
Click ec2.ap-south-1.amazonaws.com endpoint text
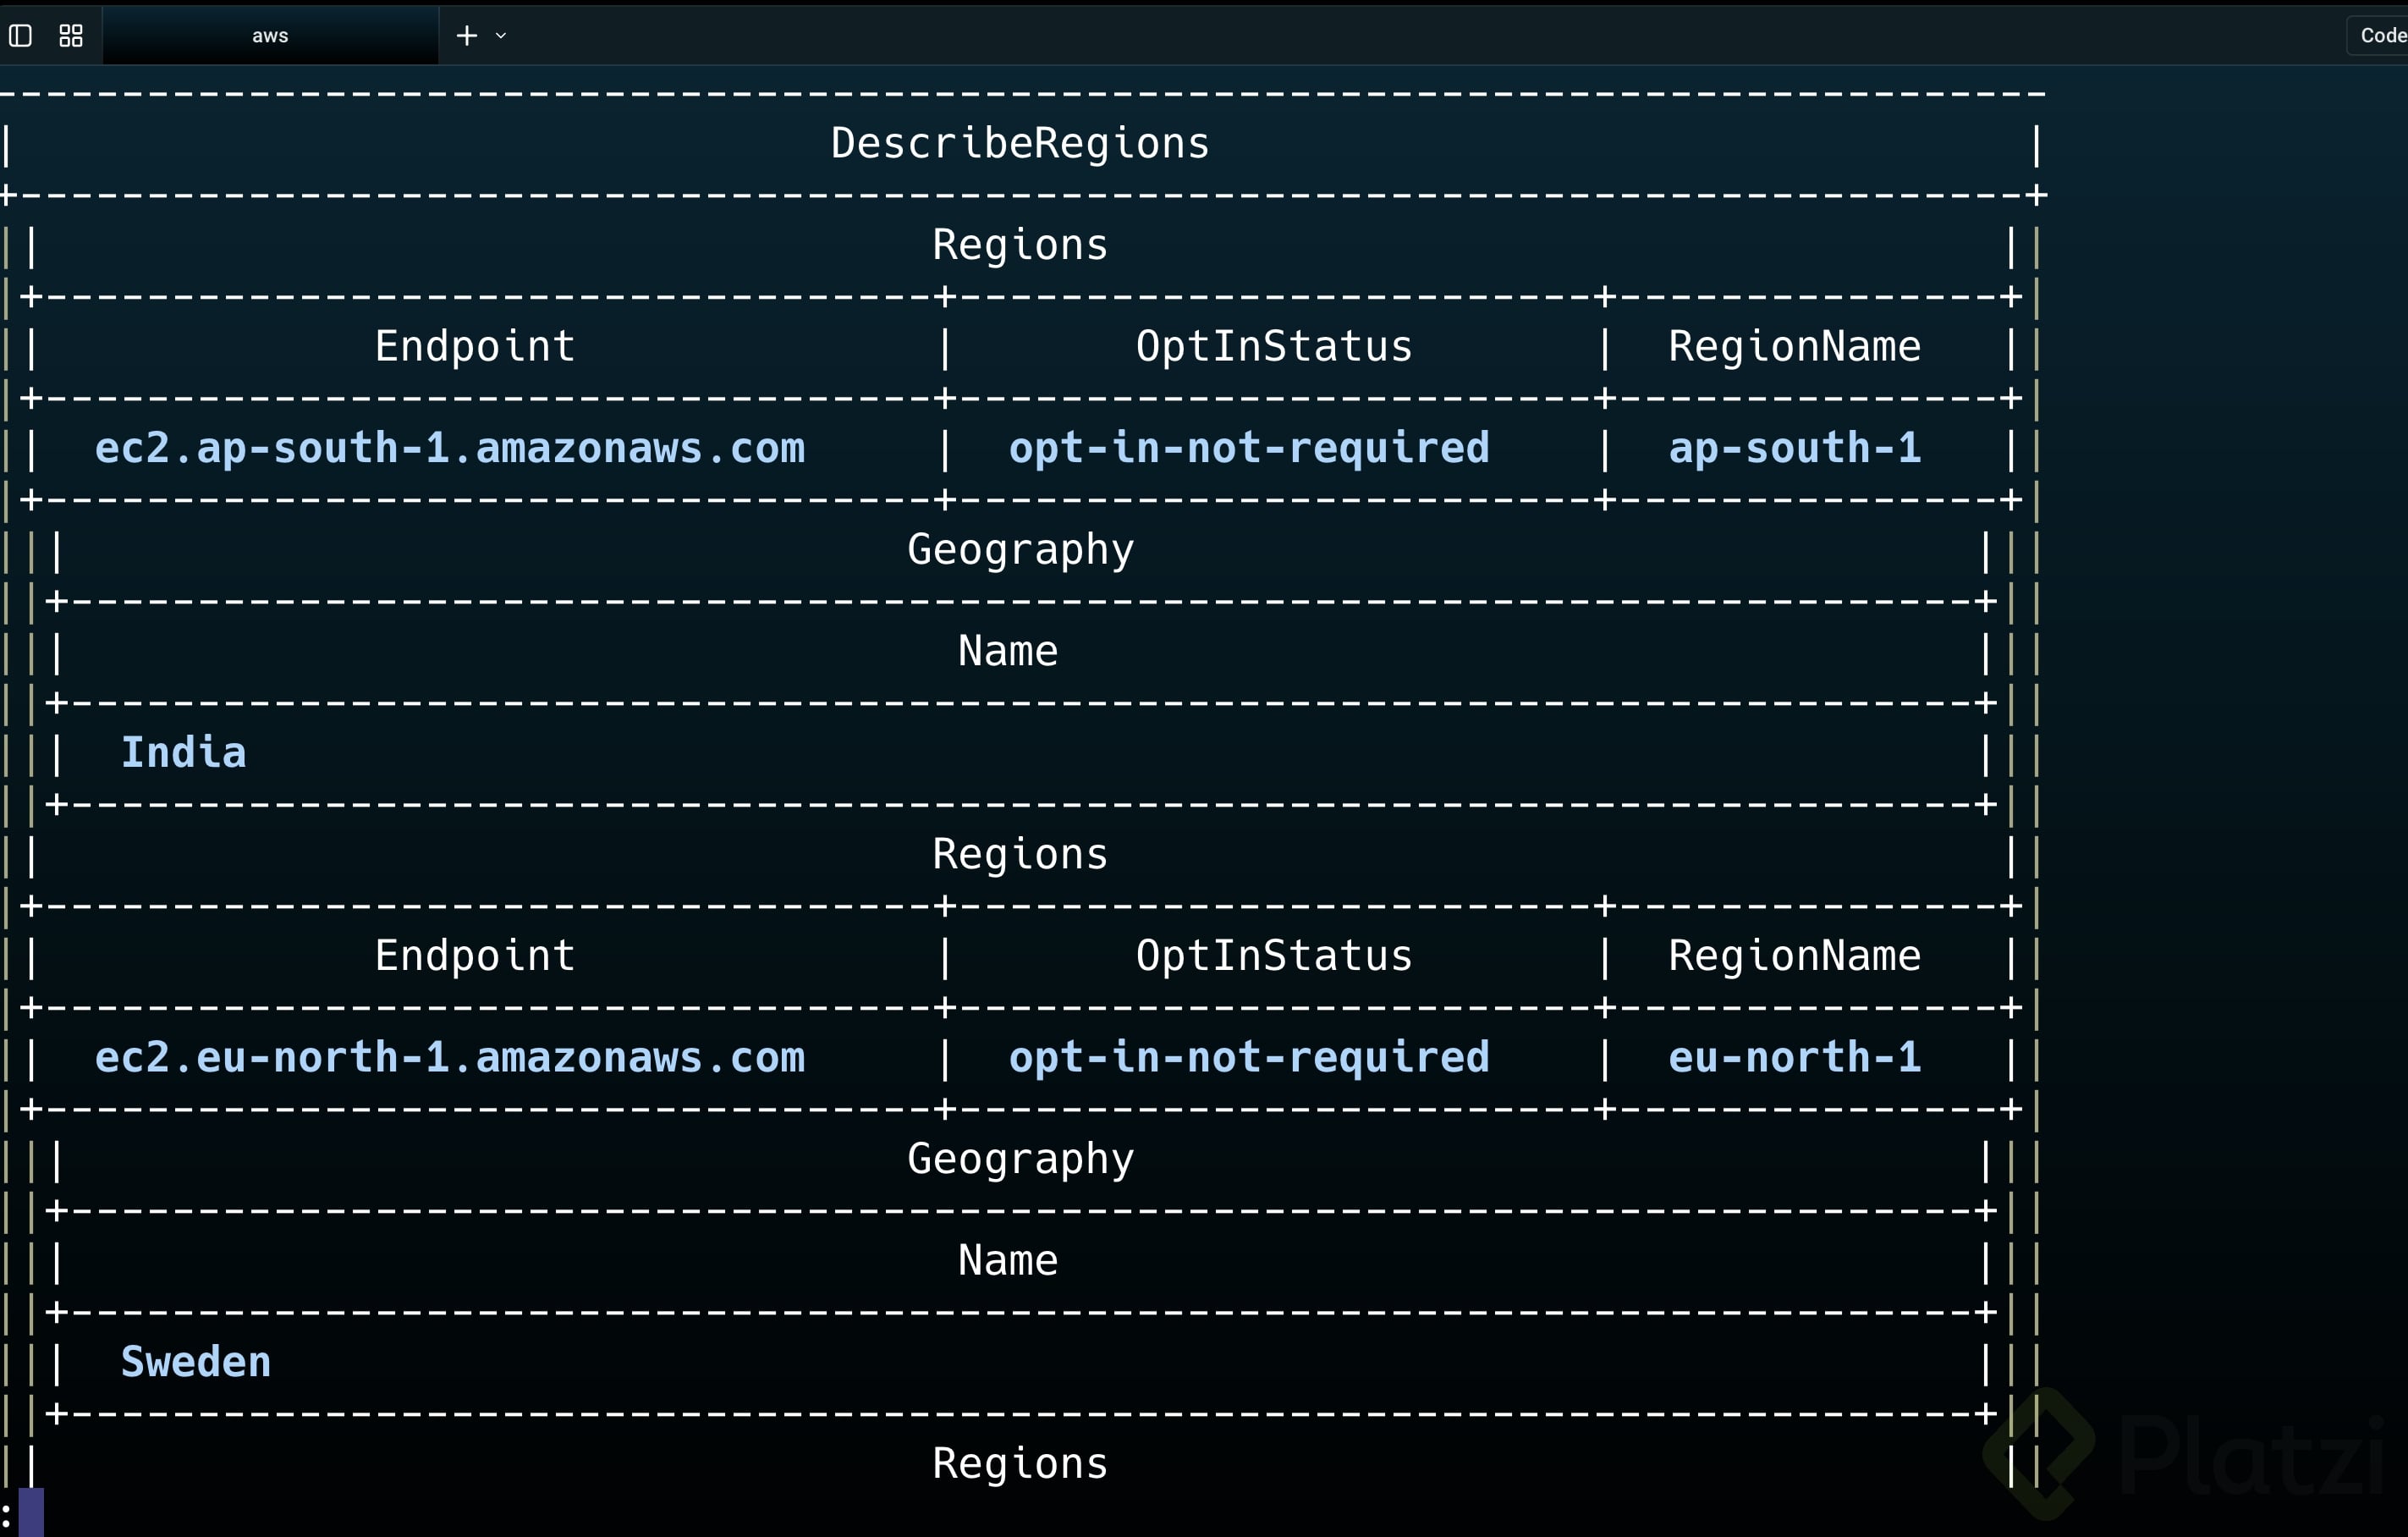click(449, 448)
